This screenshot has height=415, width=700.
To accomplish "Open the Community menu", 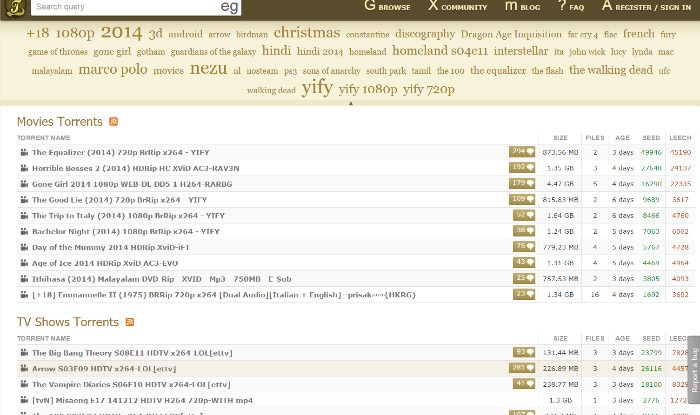I will point(458,6).
